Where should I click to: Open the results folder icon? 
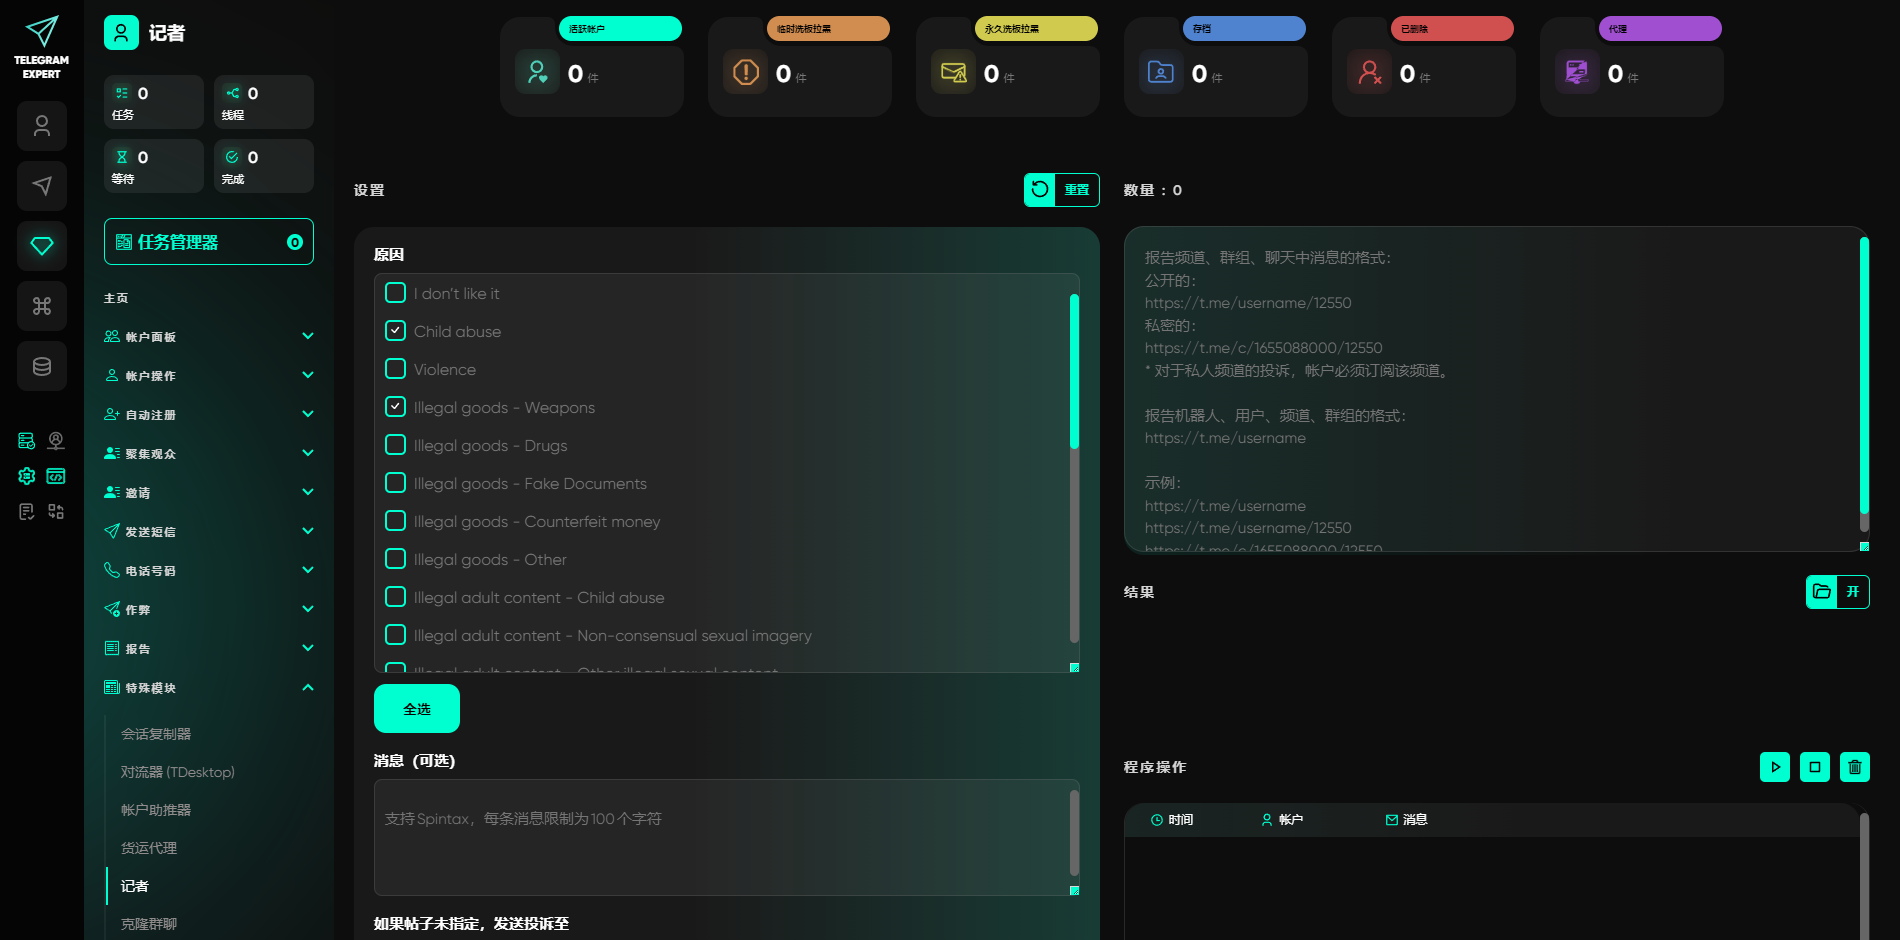[x=1822, y=592]
